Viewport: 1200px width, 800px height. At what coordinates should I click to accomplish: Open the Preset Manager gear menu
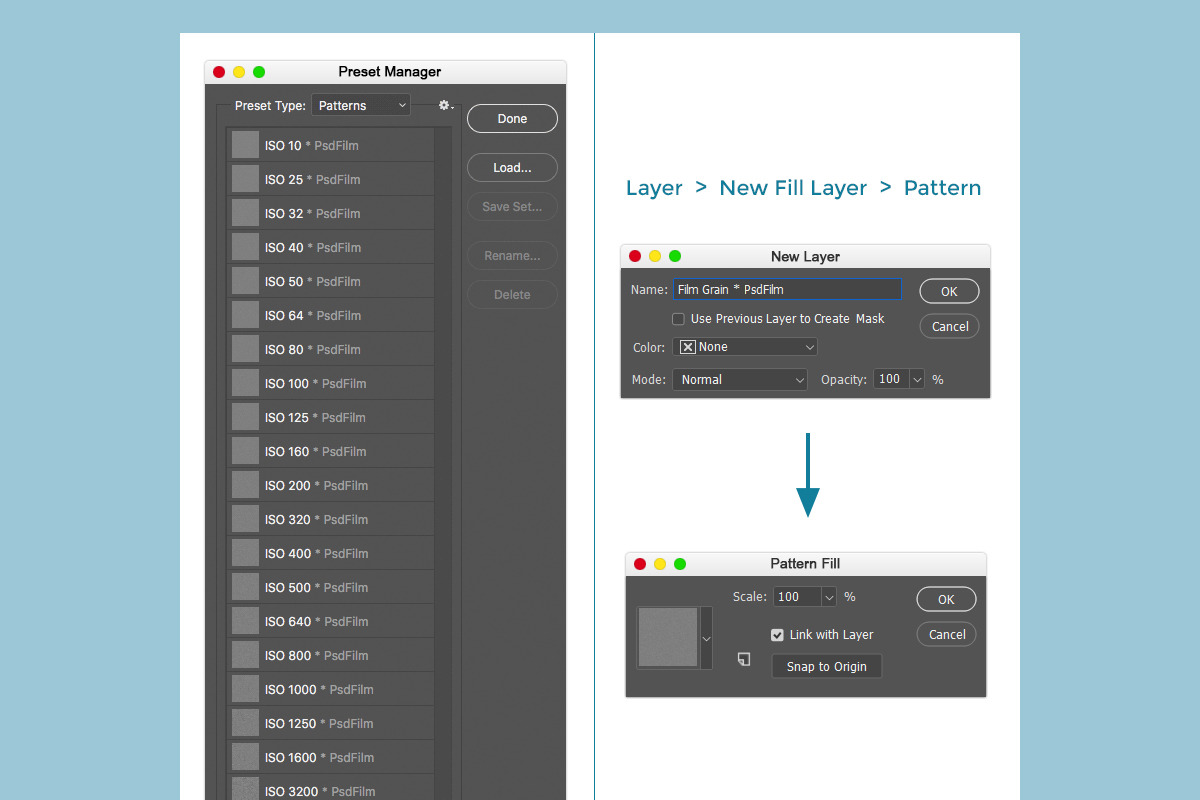(x=446, y=105)
